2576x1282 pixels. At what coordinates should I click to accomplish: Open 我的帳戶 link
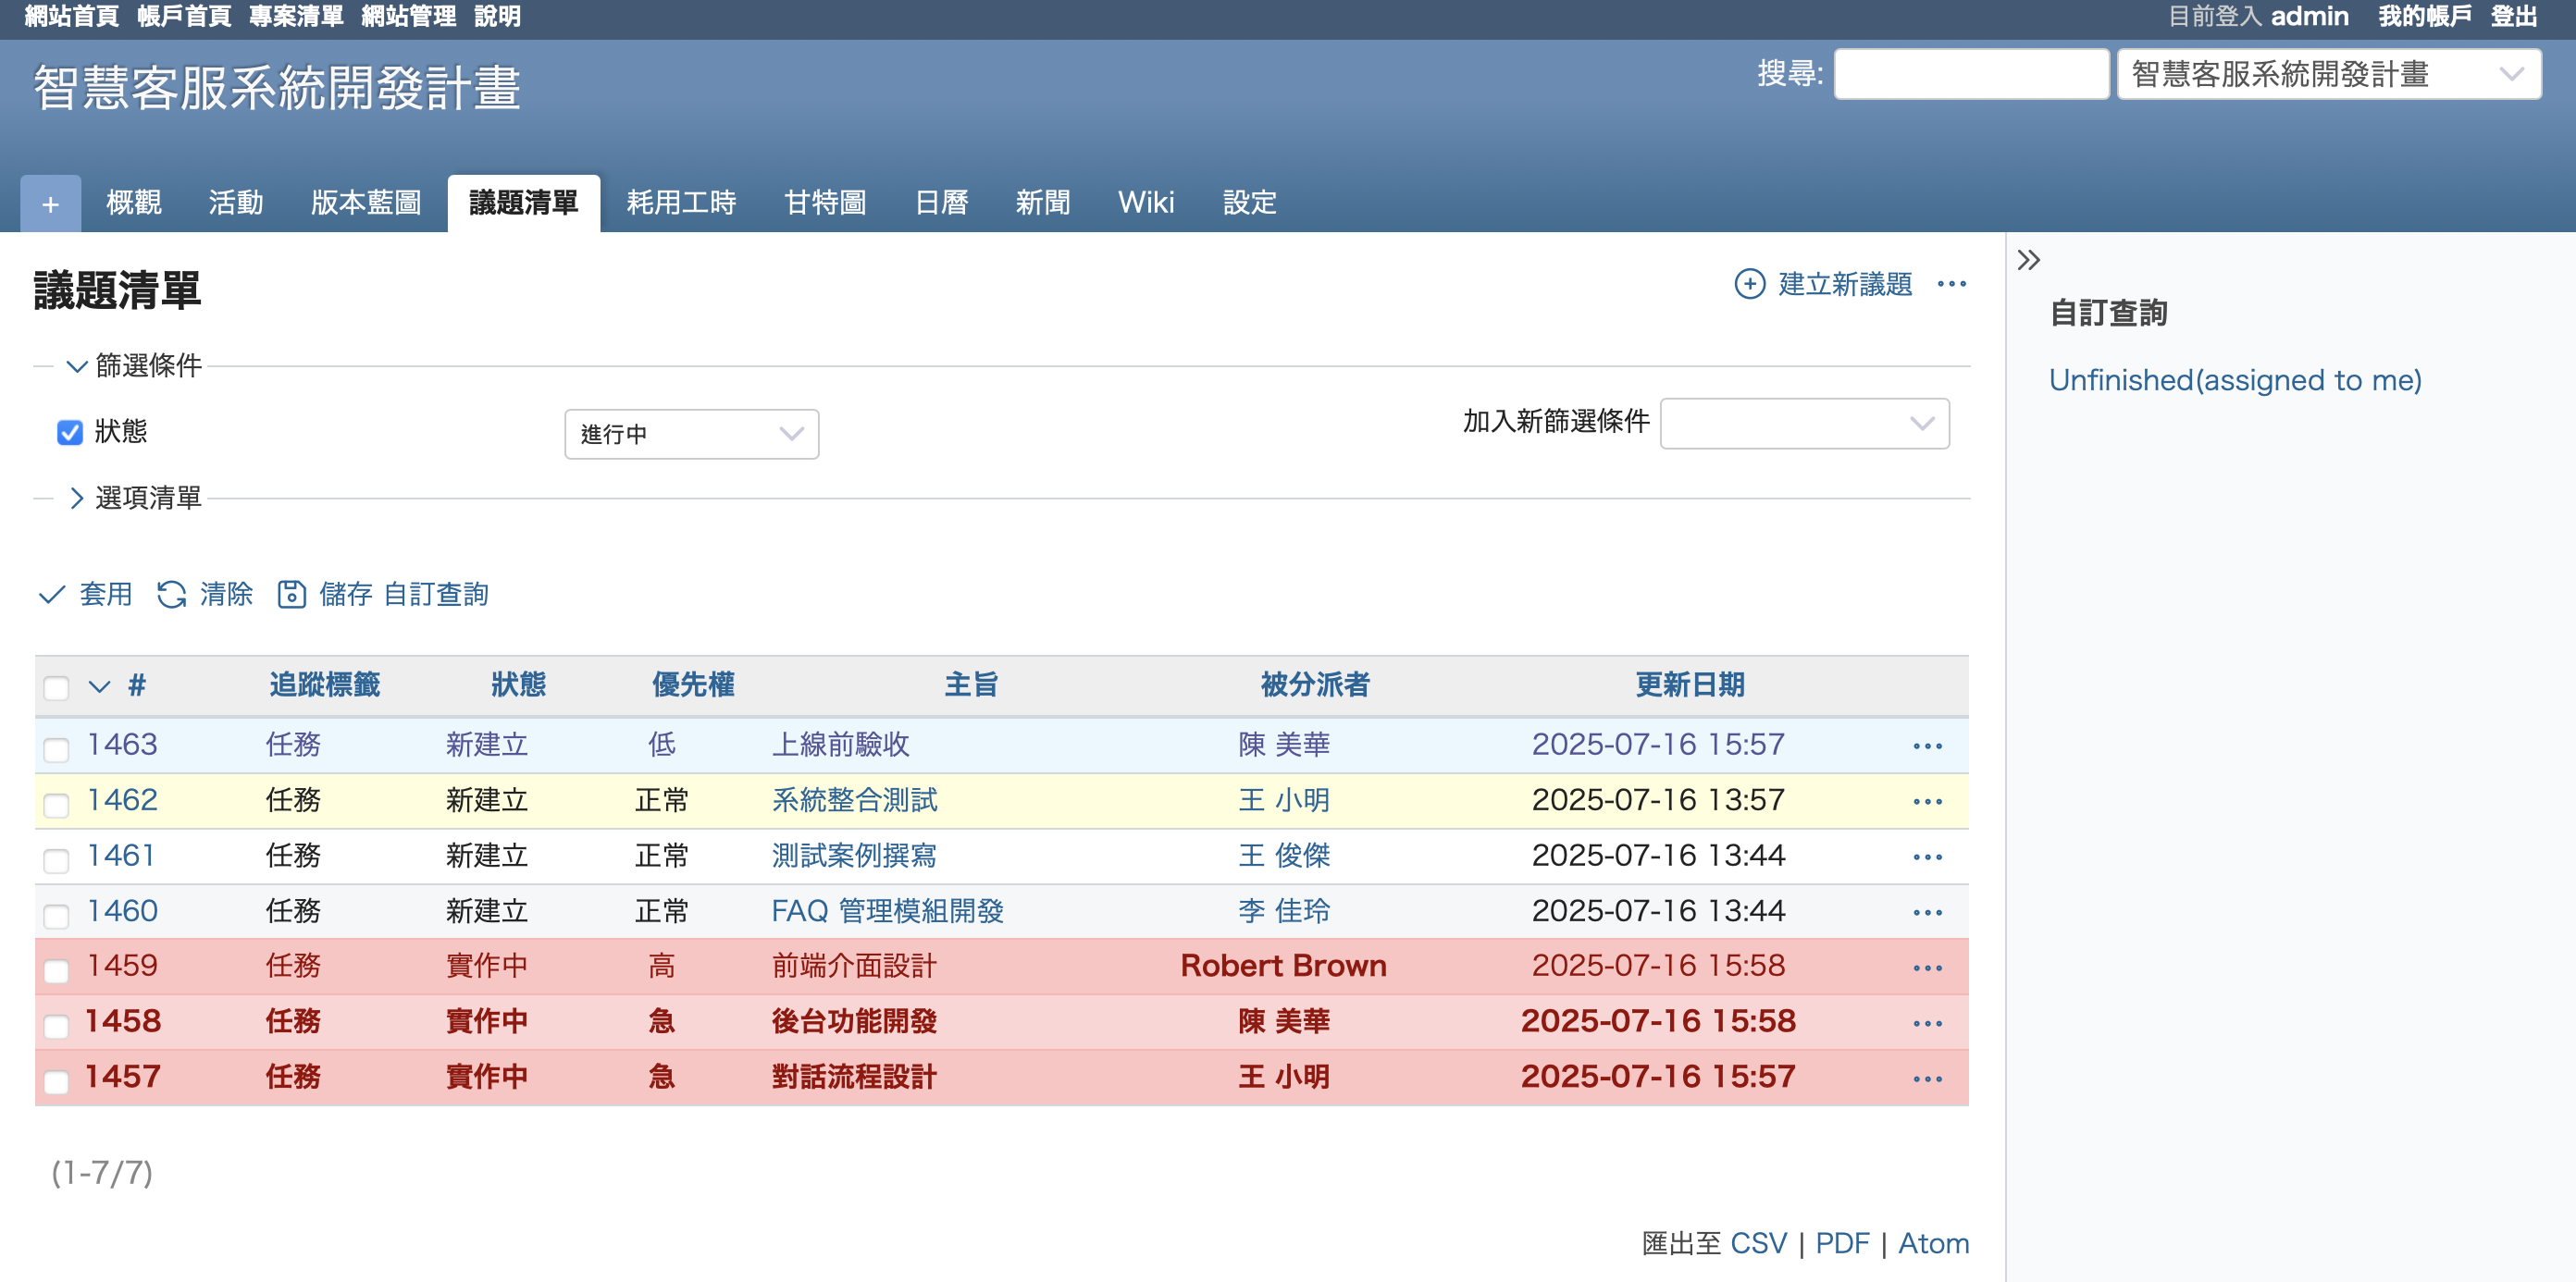point(2424,17)
